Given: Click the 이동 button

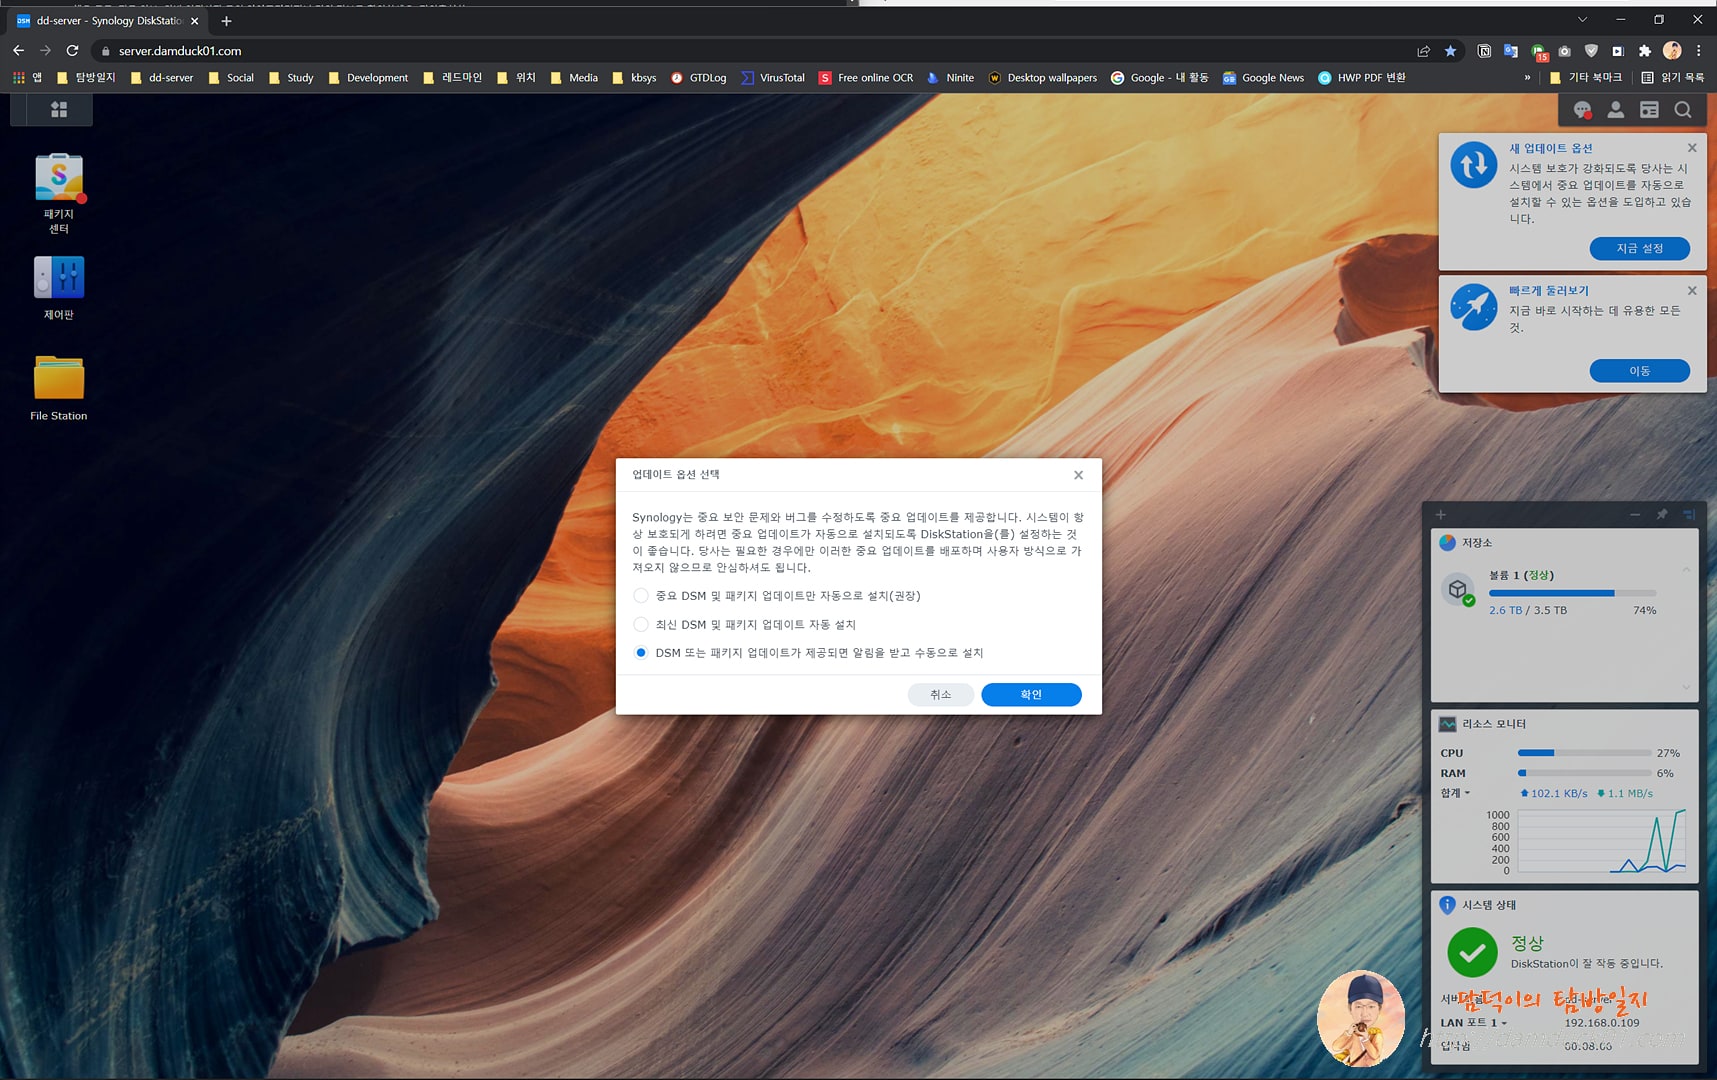Looking at the screenshot, I should (x=1639, y=371).
